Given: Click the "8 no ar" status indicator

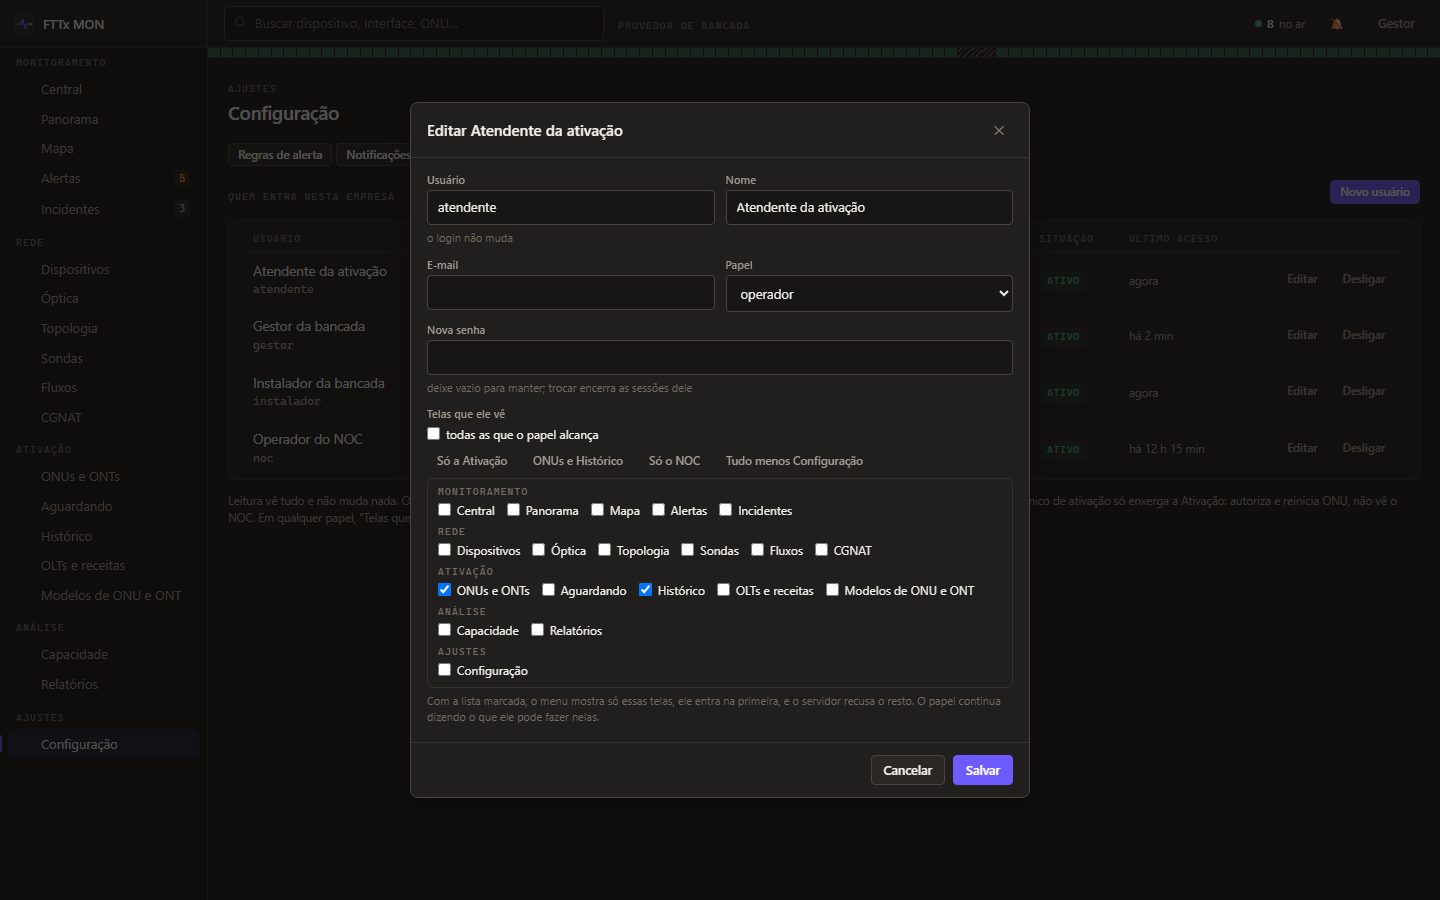Looking at the screenshot, I should pos(1280,24).
